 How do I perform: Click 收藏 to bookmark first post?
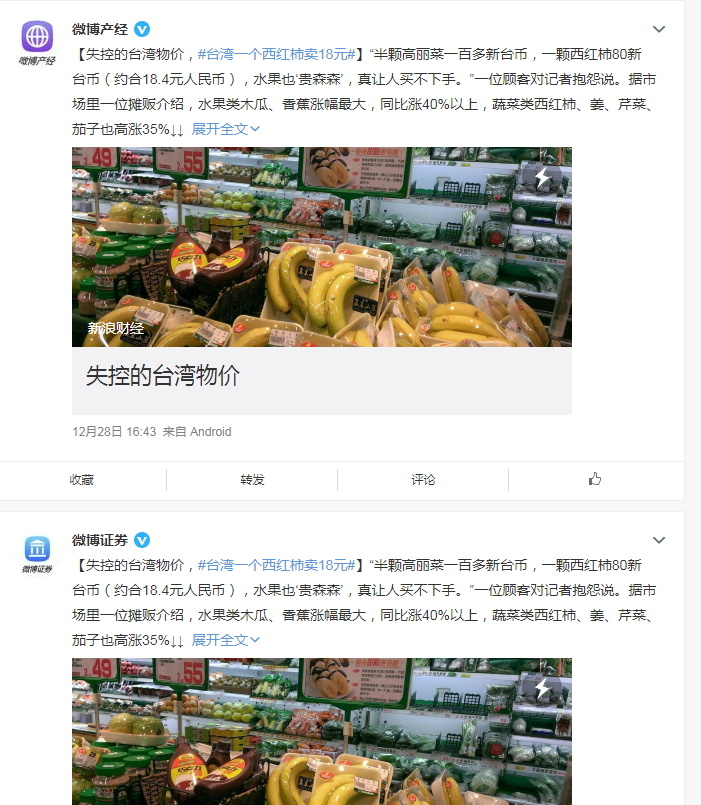(x=82, y=480)
